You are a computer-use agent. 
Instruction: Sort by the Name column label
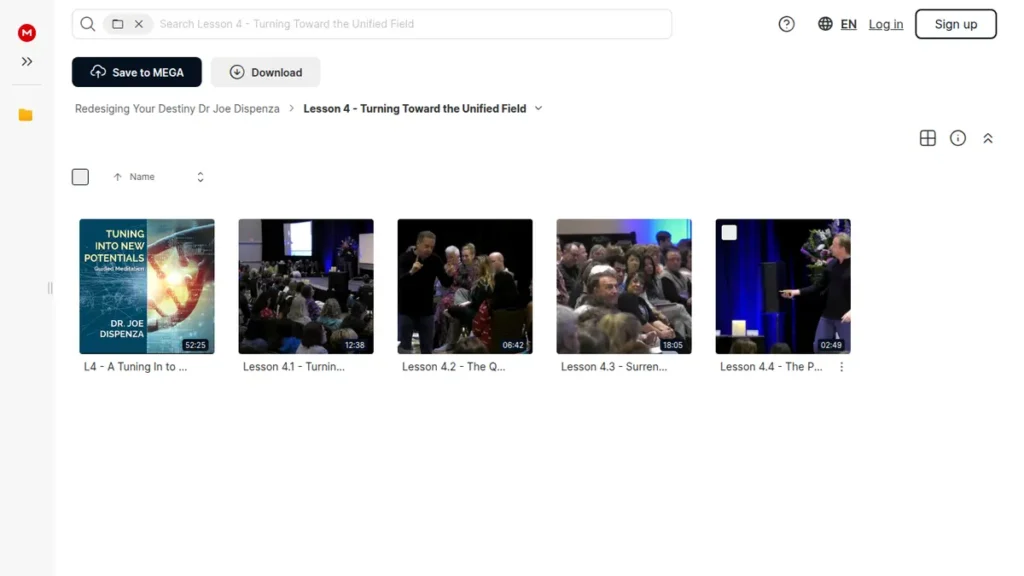(142, 177)
